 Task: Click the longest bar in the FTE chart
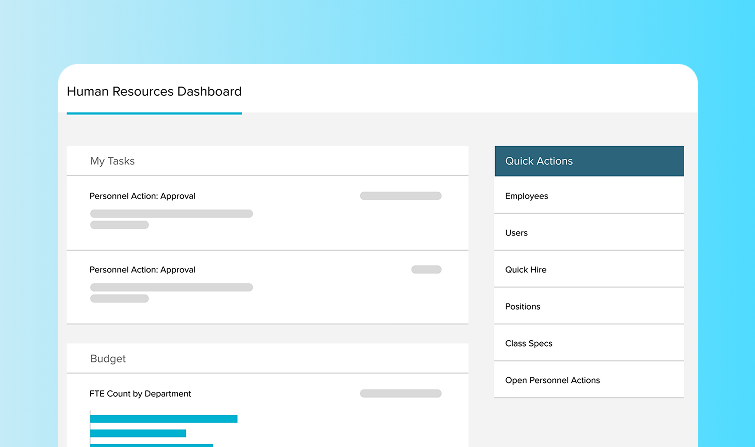(164, 419)
